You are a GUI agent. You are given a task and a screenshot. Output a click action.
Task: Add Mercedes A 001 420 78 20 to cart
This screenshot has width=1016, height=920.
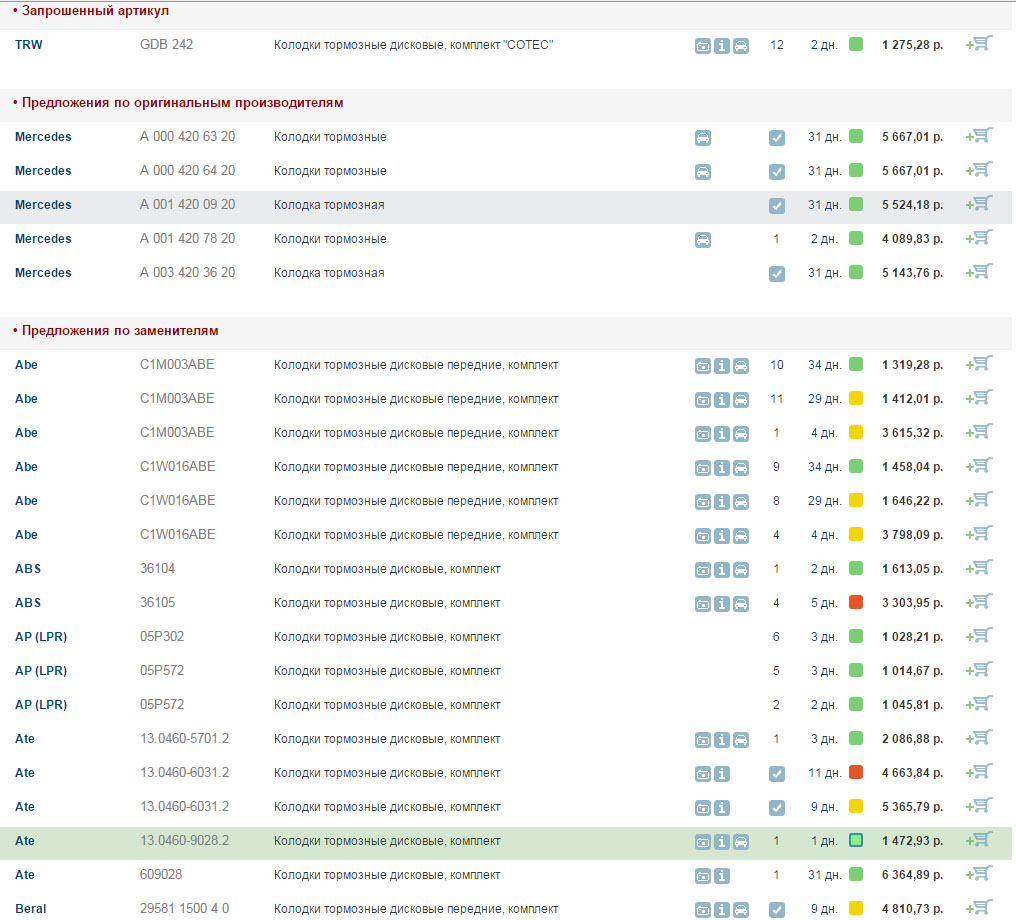click(x=979, y=238)
